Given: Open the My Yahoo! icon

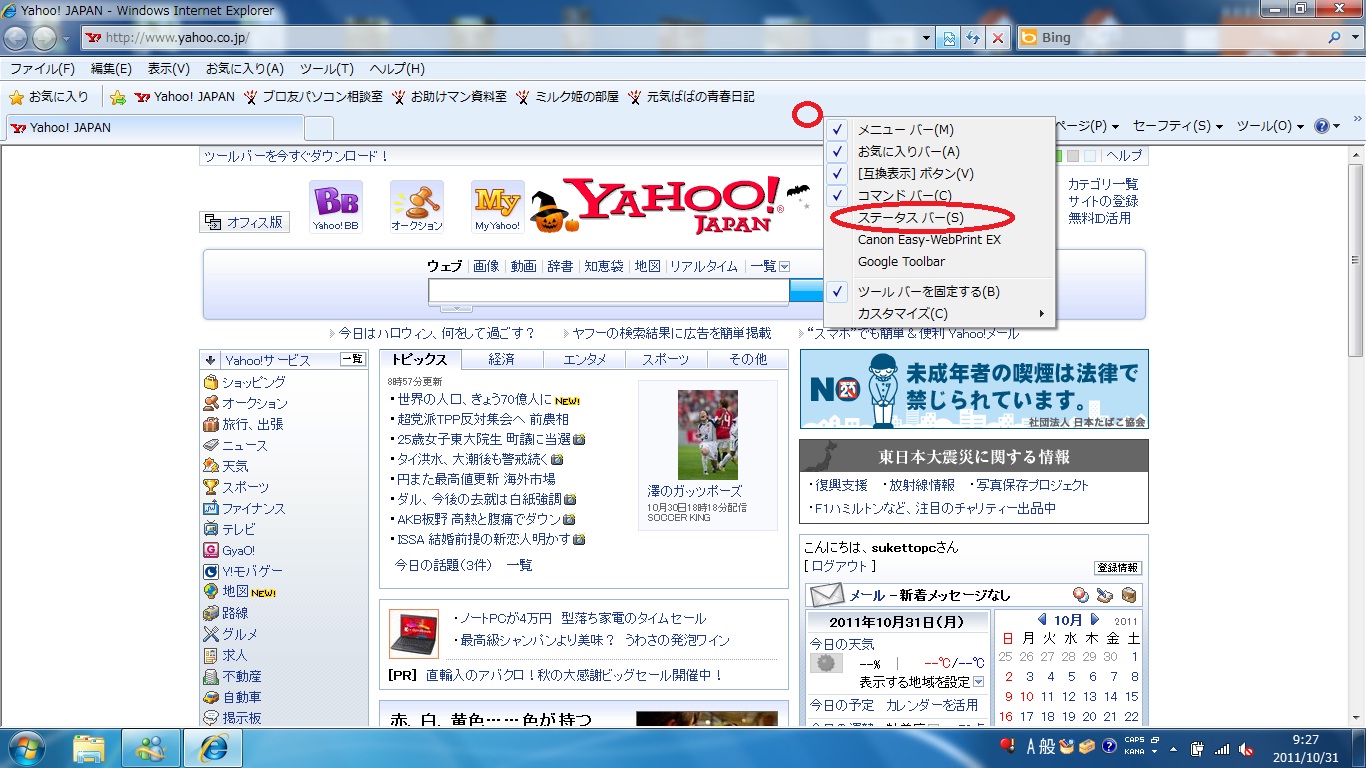Looking at the screenshot, I should tap(497, 207).
